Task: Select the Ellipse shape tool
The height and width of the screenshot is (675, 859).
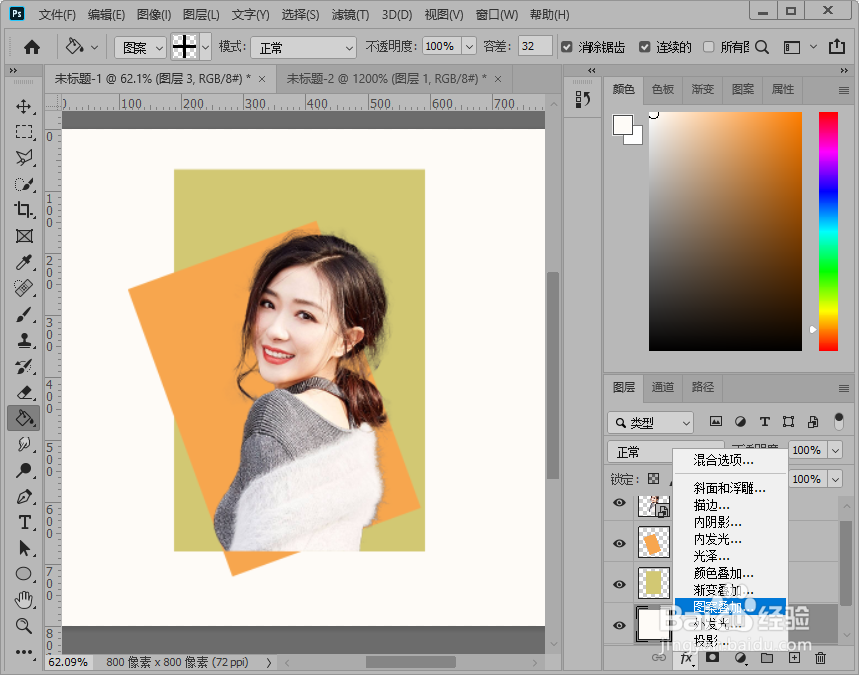Action: [24, 574]
